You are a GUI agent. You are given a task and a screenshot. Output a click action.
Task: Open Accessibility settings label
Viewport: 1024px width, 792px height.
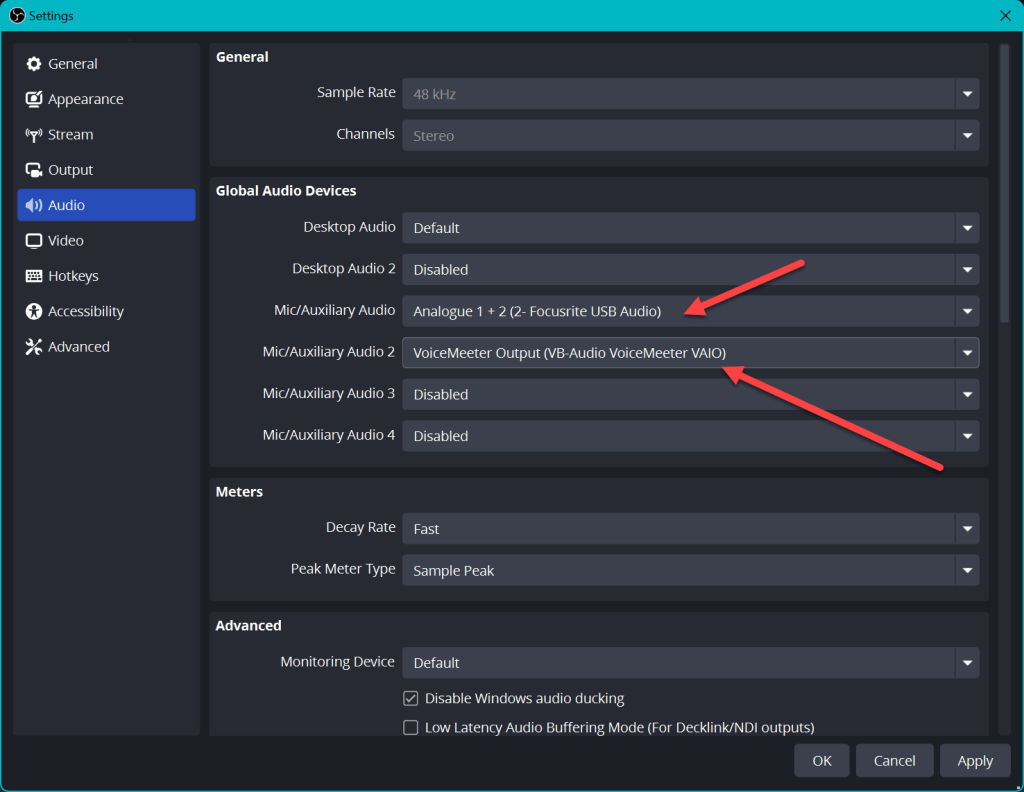tap(86, 311)
